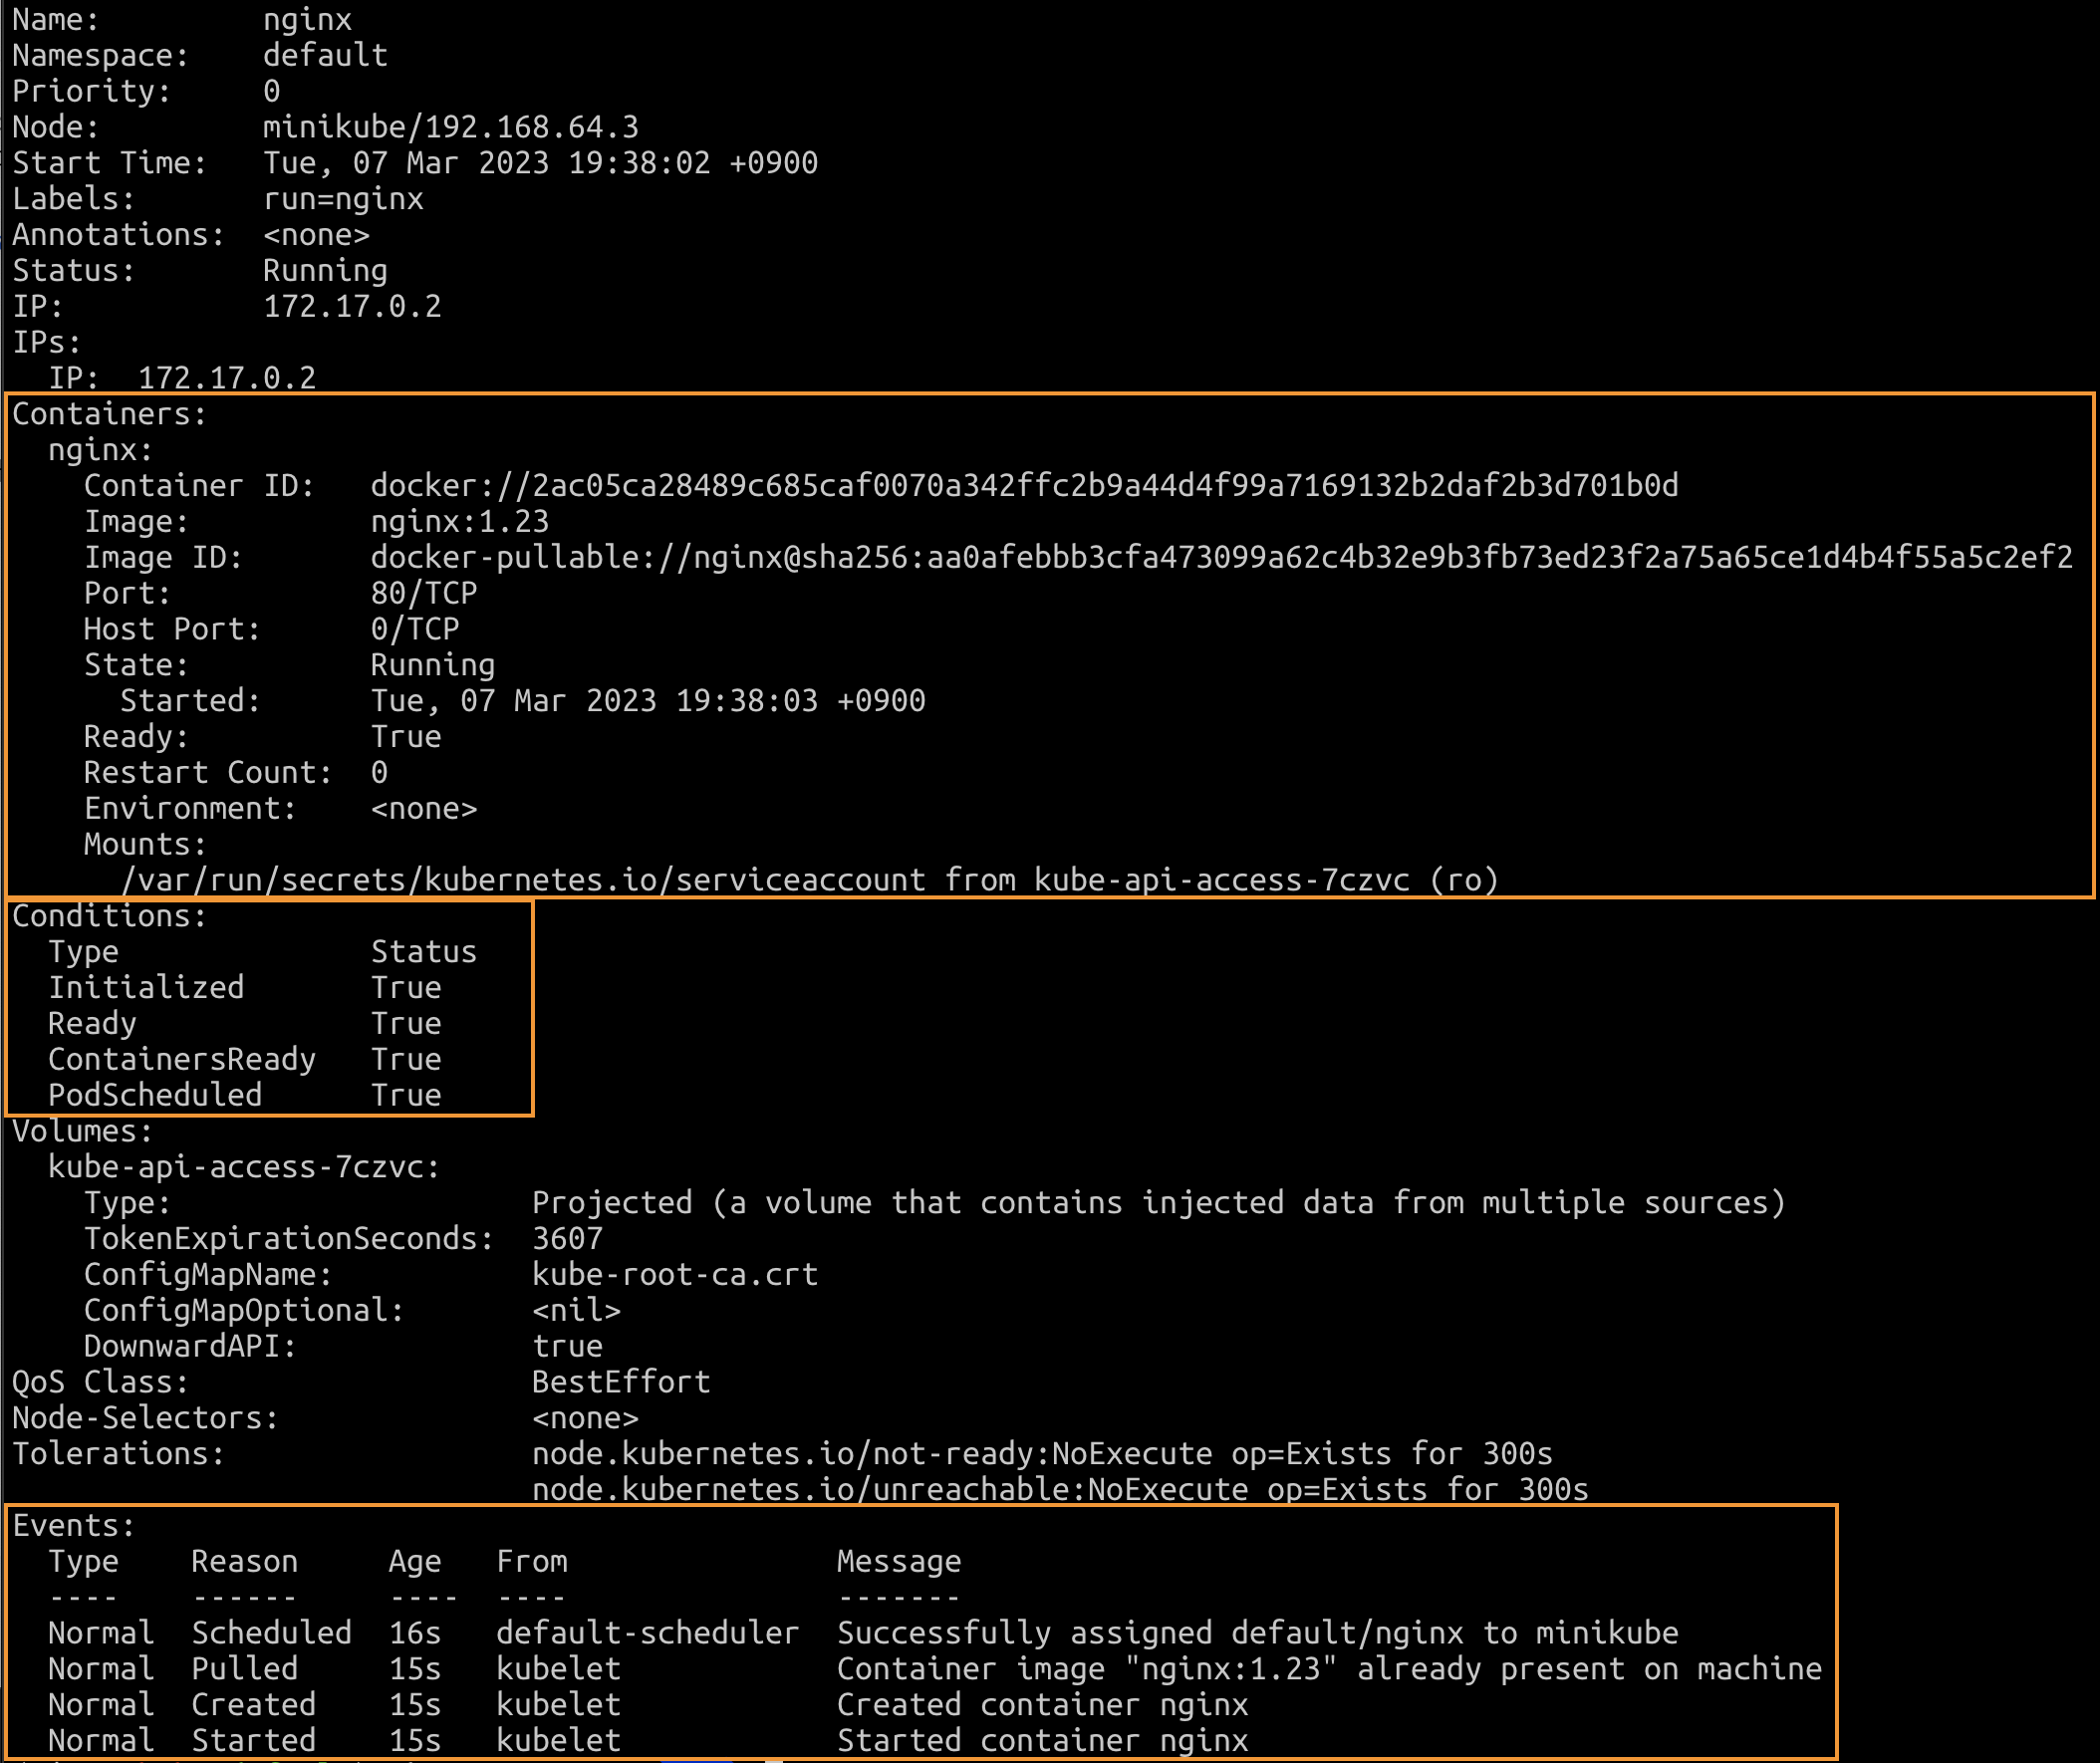Click the Scheduled event reason
The image size is (2100, 1763).
tap(271, 1633)
